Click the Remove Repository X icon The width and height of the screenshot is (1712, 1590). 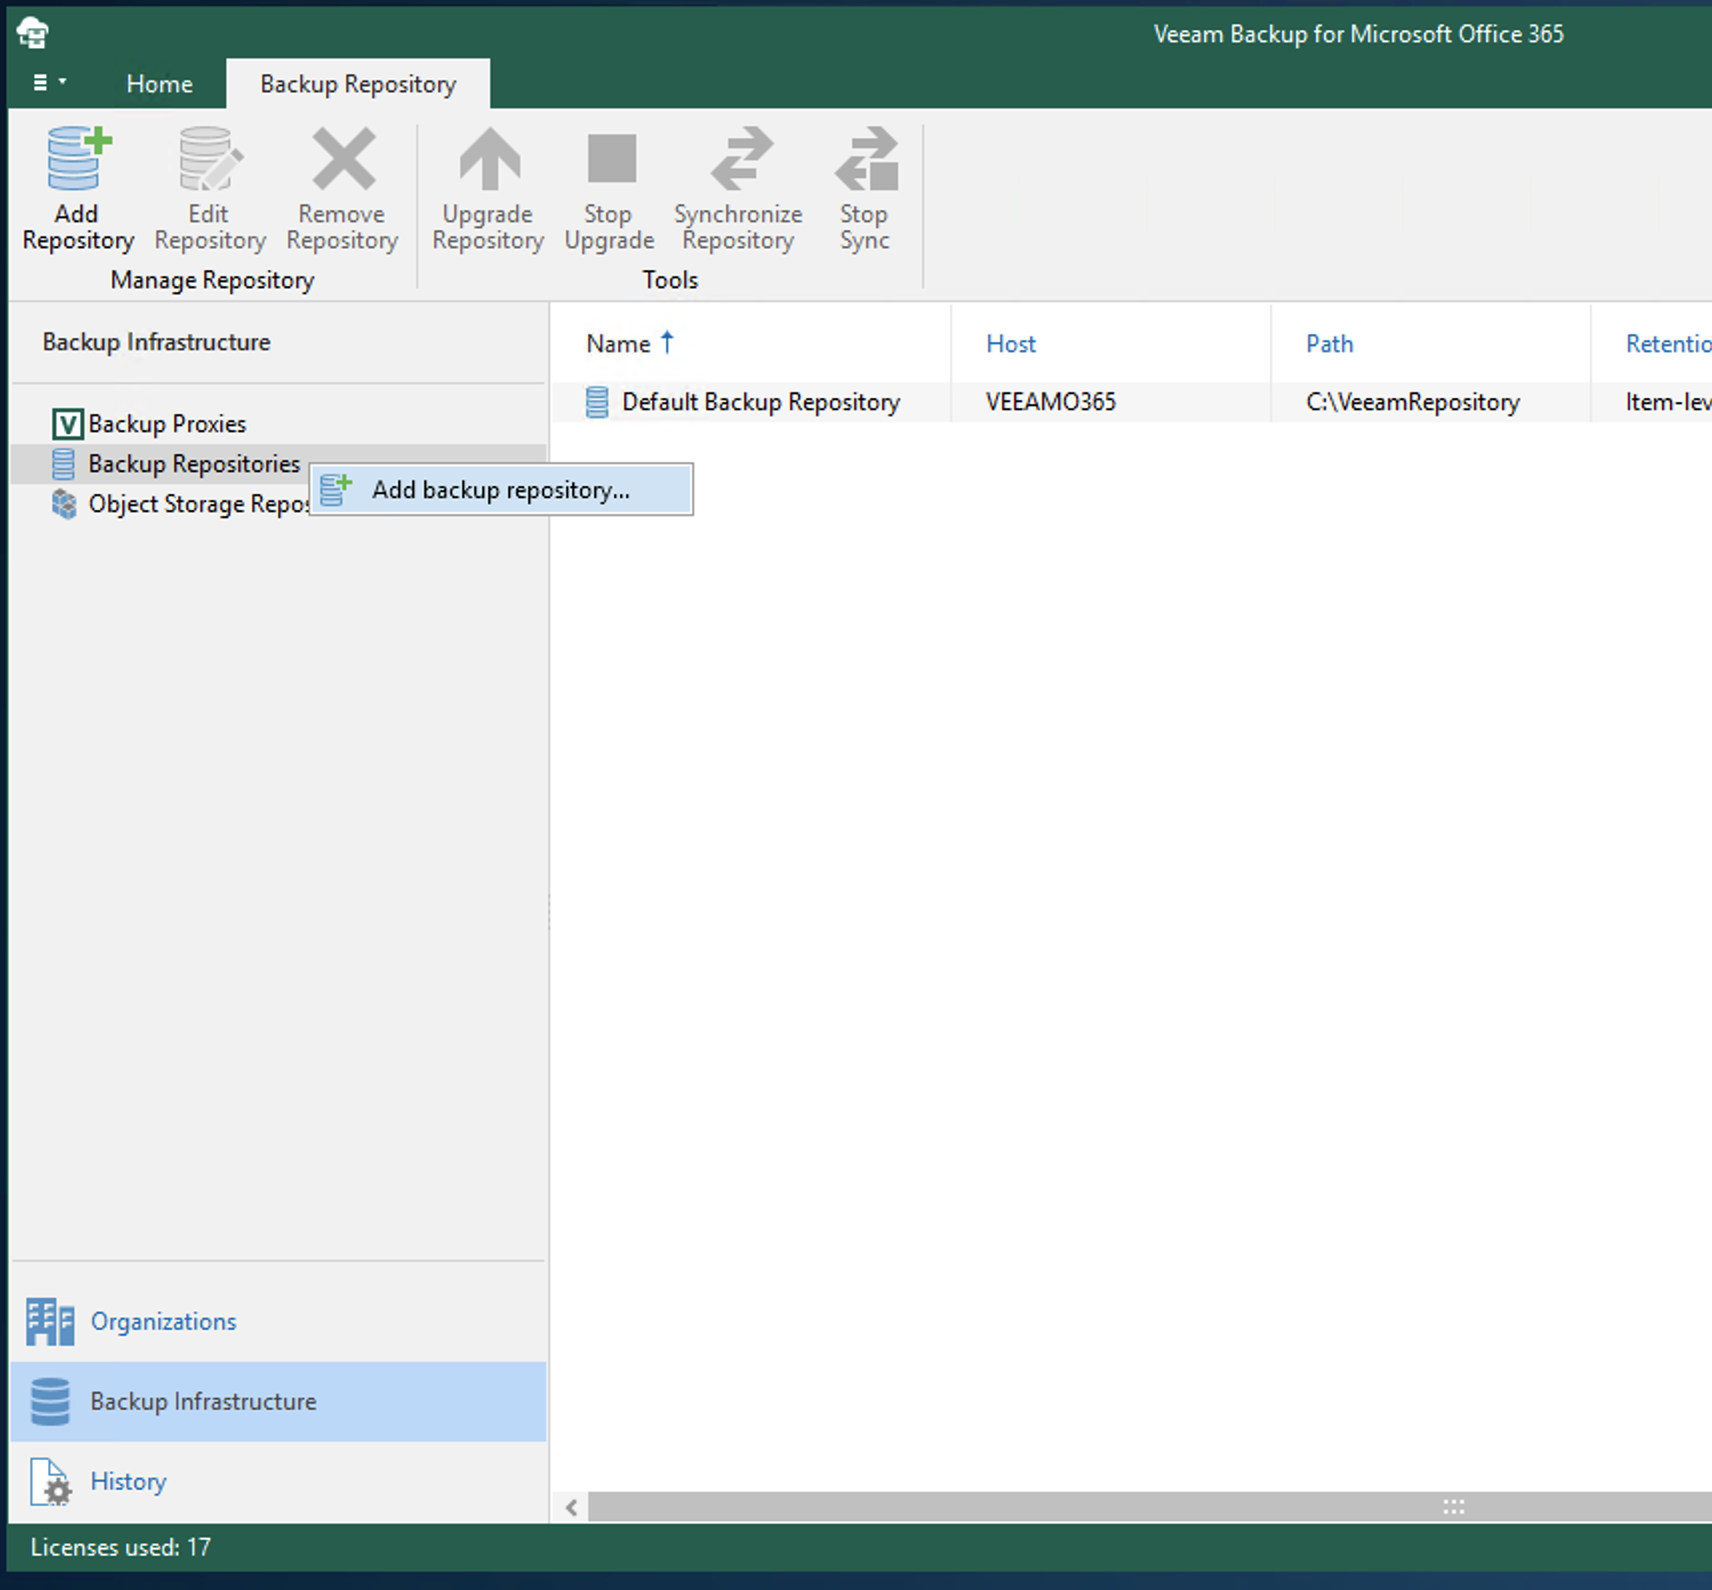pyautogui.click(x=343, y=159)
